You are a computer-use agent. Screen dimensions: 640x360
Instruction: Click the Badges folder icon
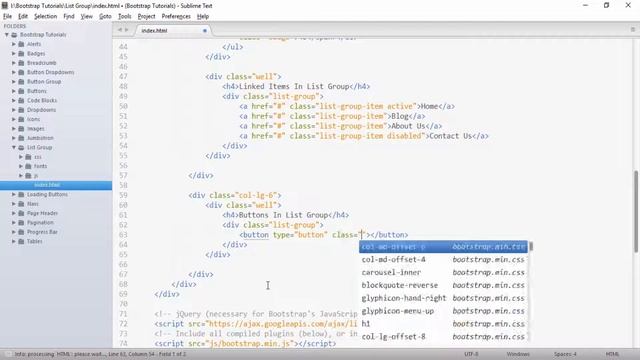(x=21, y=53)
